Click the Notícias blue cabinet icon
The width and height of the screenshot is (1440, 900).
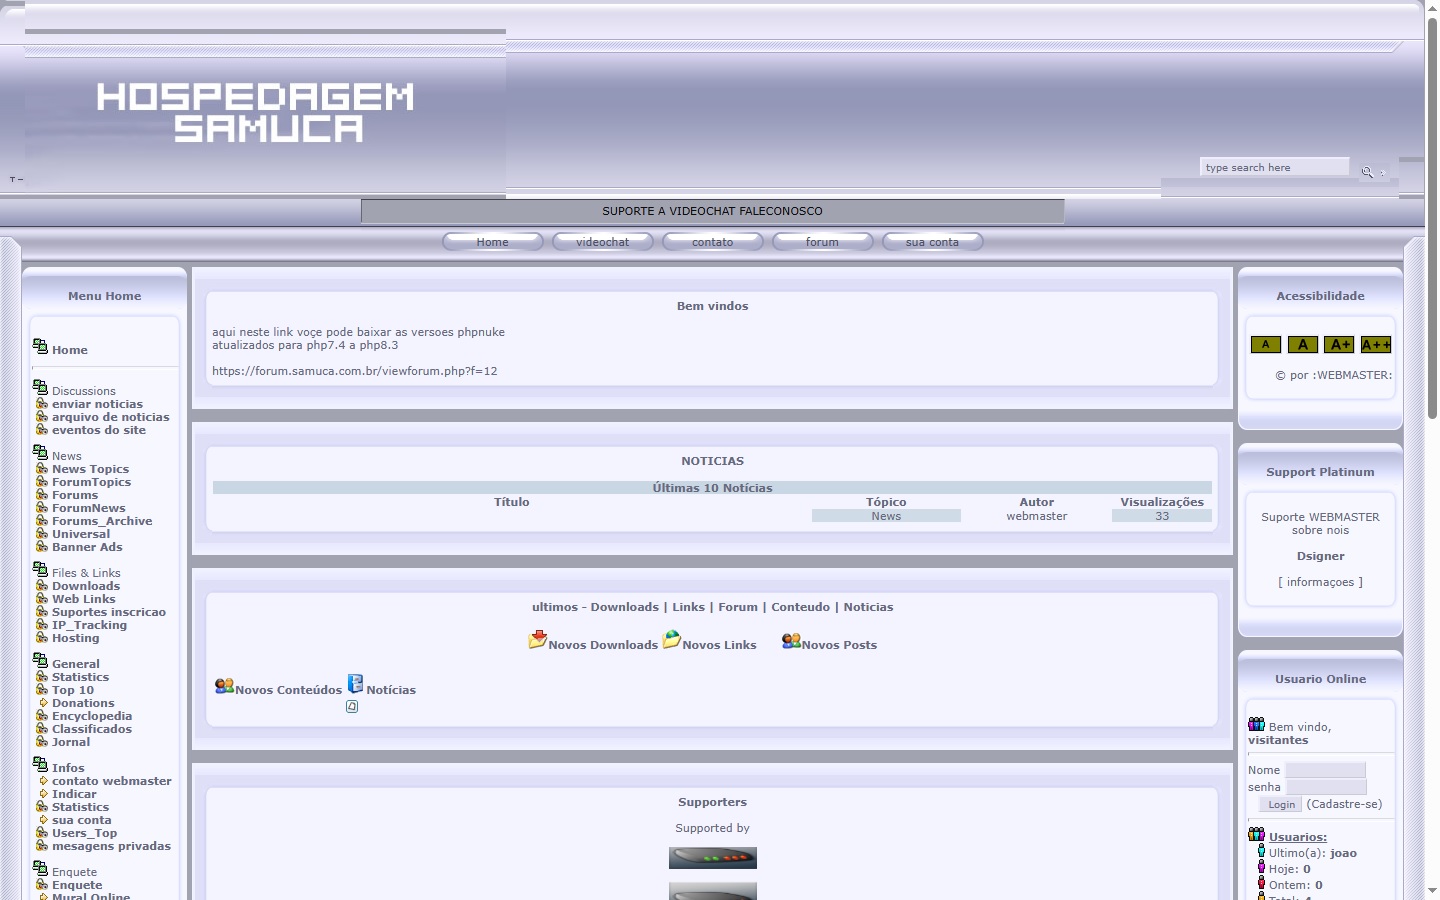(355, 684)
